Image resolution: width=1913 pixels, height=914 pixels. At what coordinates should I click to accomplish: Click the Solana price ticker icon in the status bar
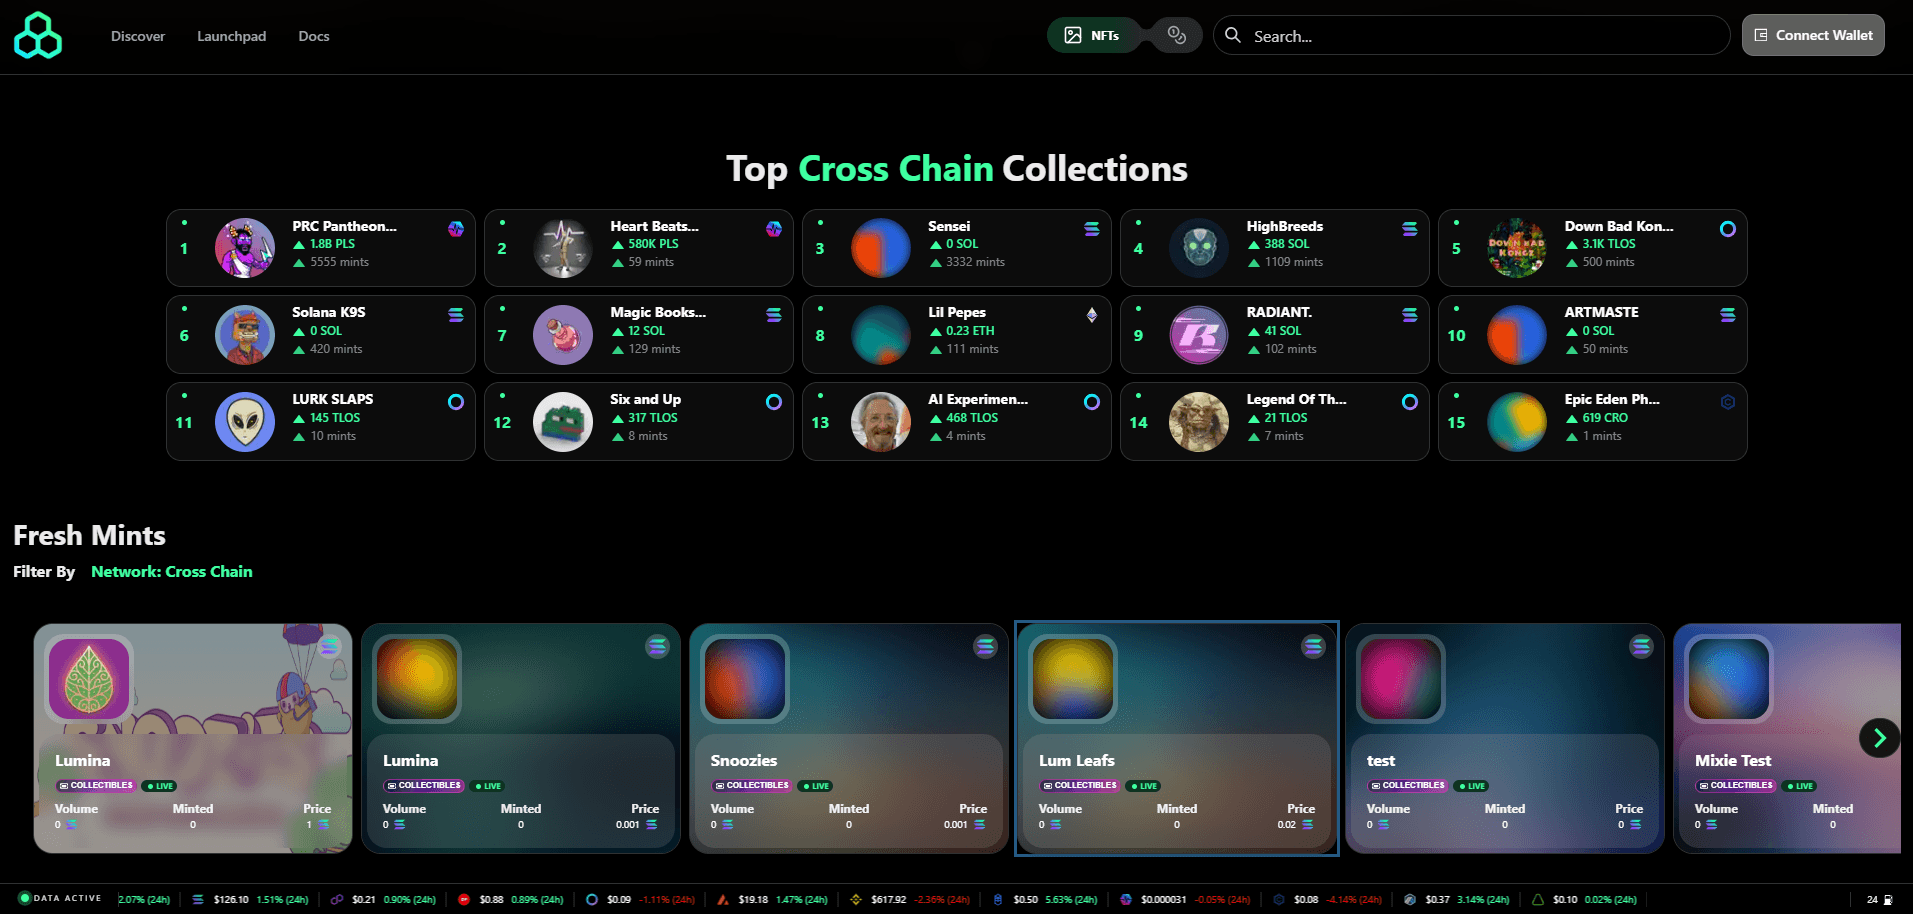pyautogui.click(x=198, y=899)
